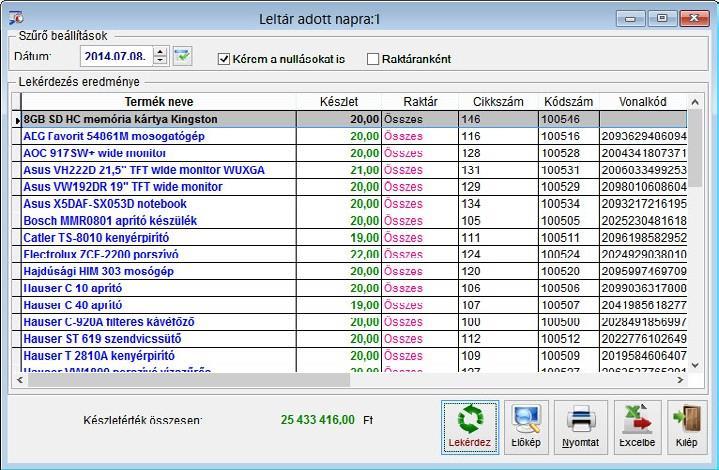Maximize the Leltár adott napra window
The width and height of the screenshot is (719, 470).
[x=662, y=19]
